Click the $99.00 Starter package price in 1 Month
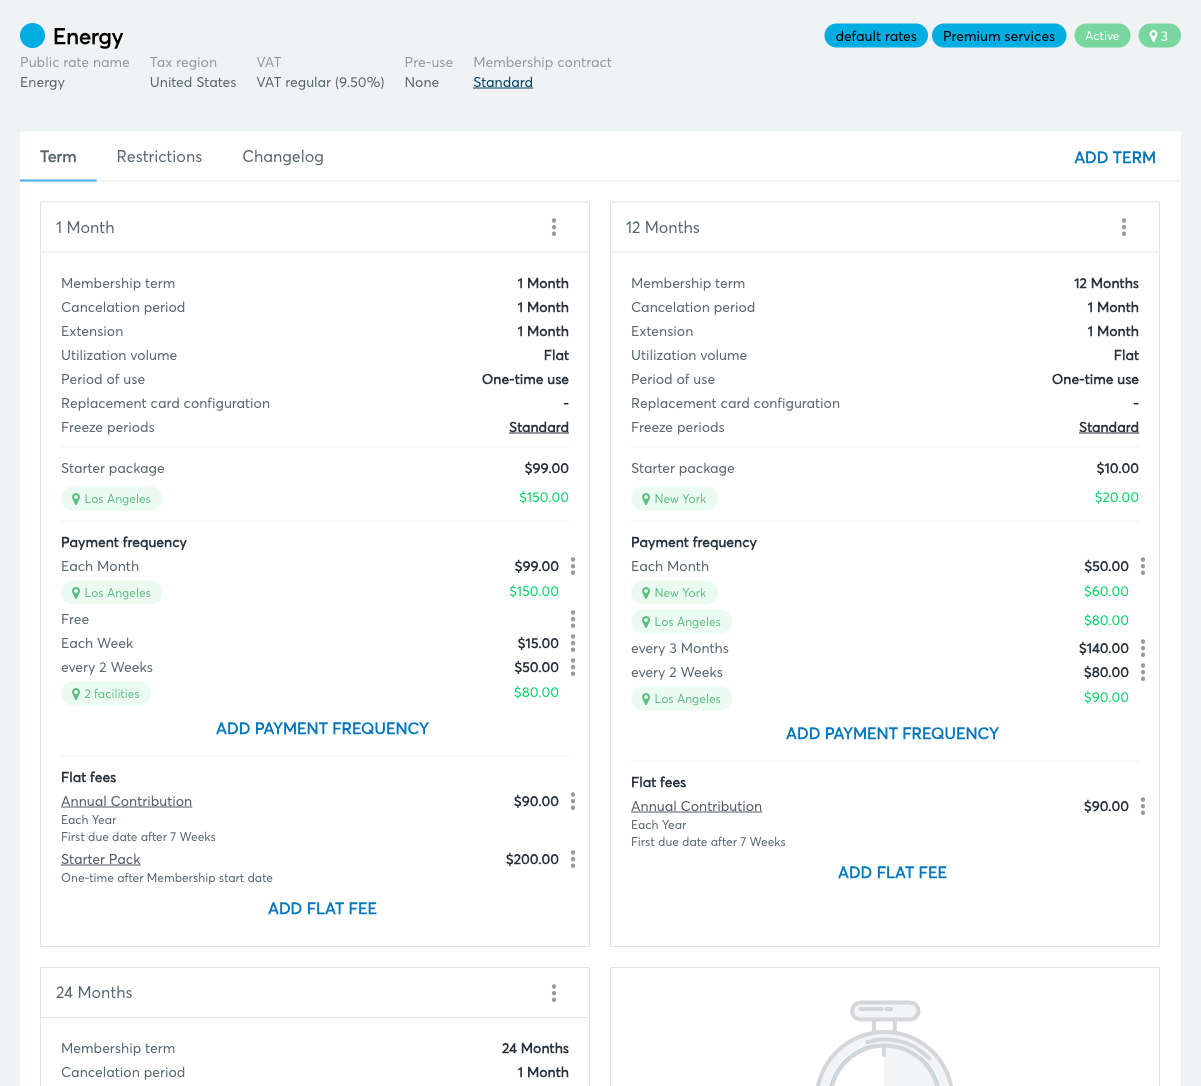Image resolution: width=1201 pixels, height=1086 pixels. (547, 468)
